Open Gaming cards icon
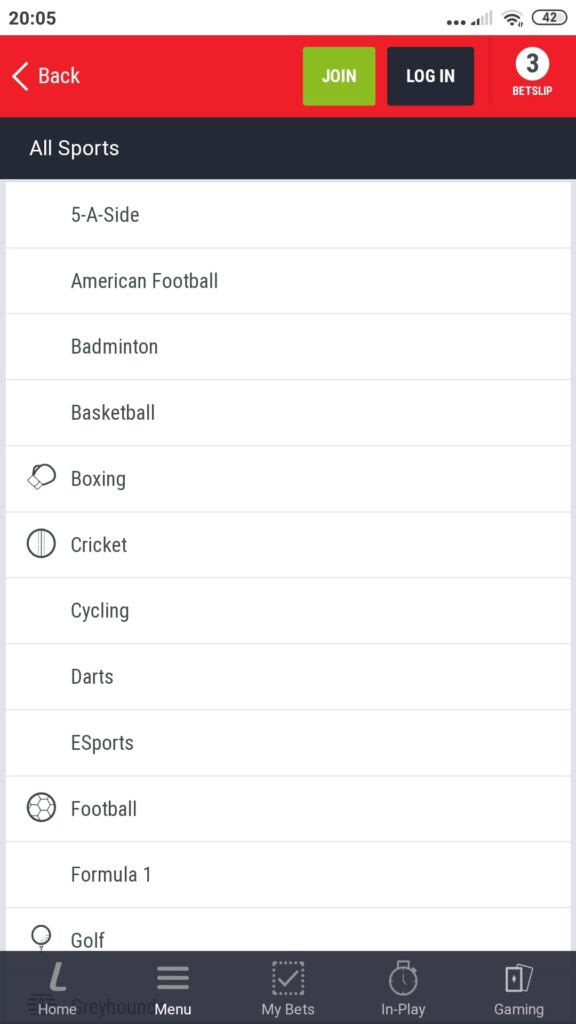576x1024 pixels. 519,978
